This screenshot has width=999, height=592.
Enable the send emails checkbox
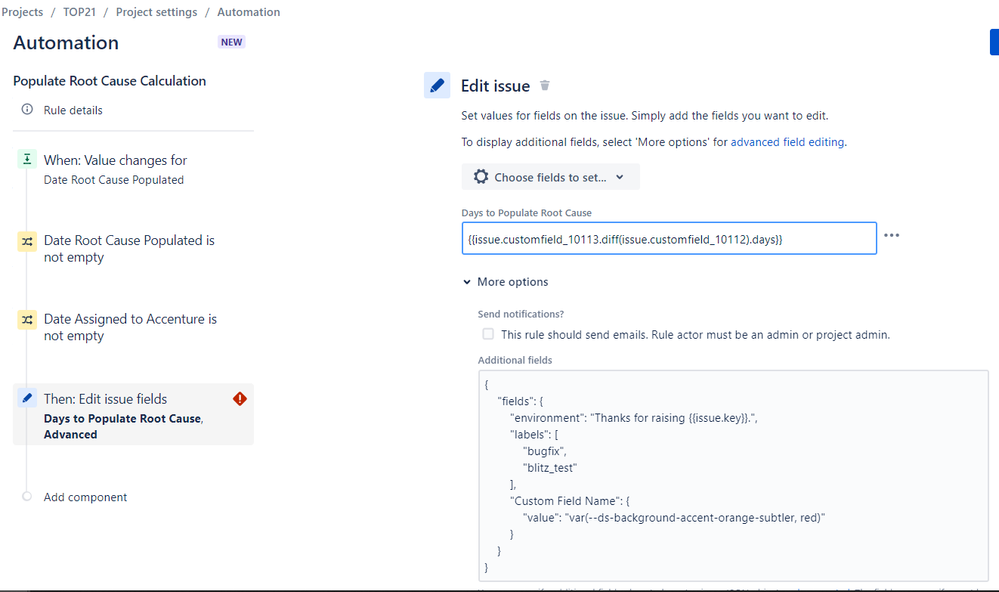coord(488,334)
